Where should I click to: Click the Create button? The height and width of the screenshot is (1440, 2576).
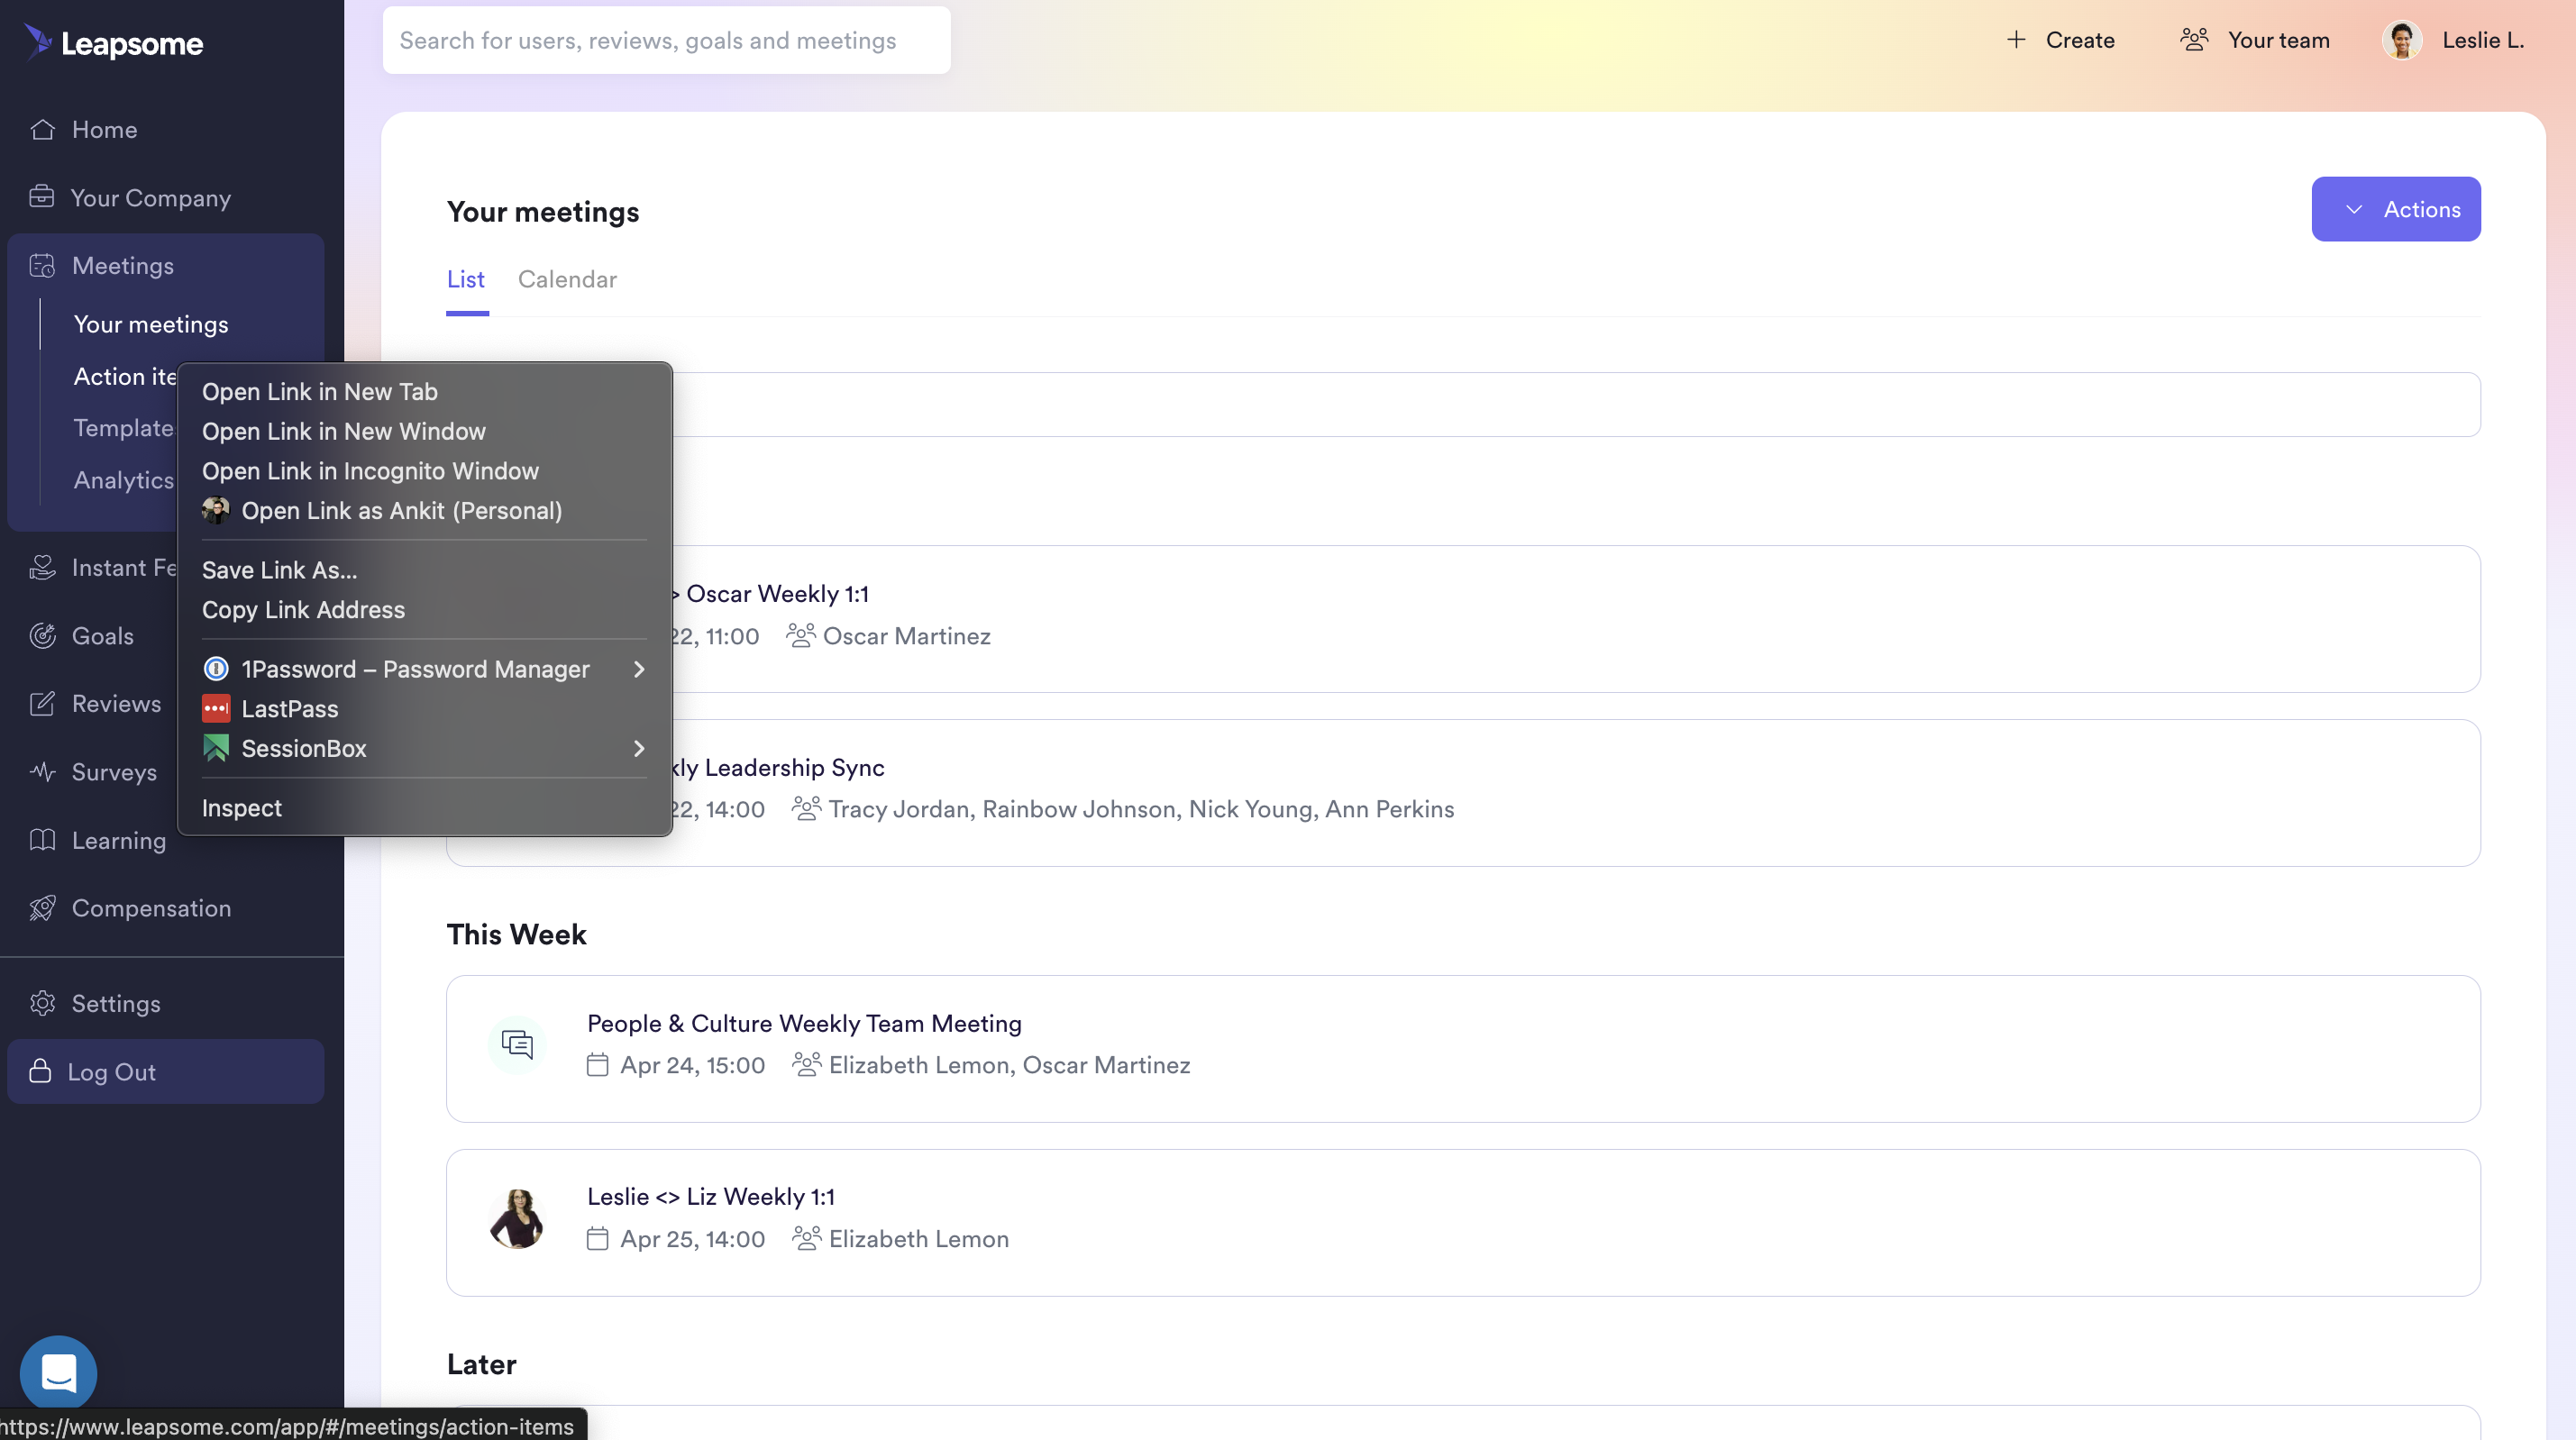tap(2060, 40)
